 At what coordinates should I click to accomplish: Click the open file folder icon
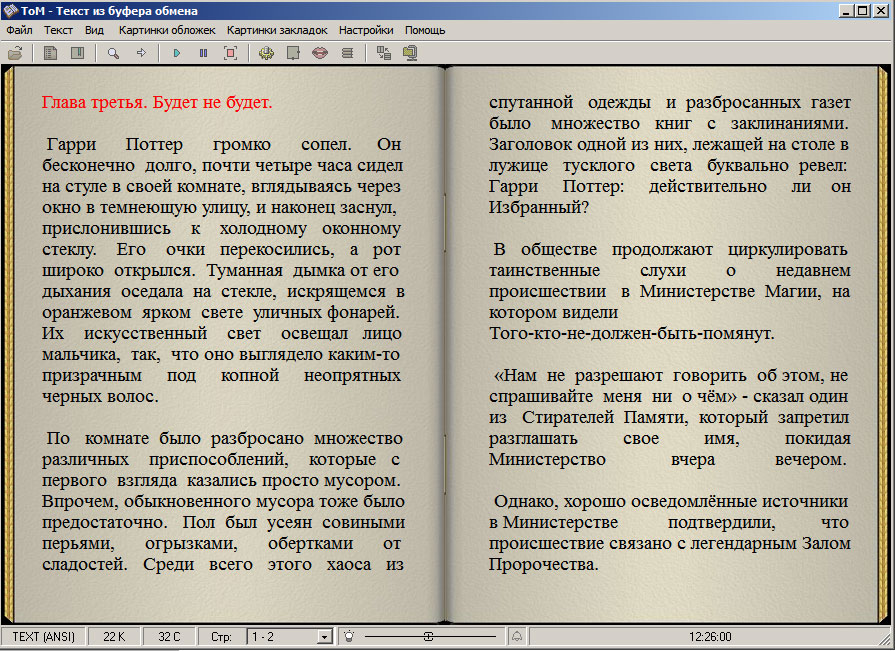point(15,53)
